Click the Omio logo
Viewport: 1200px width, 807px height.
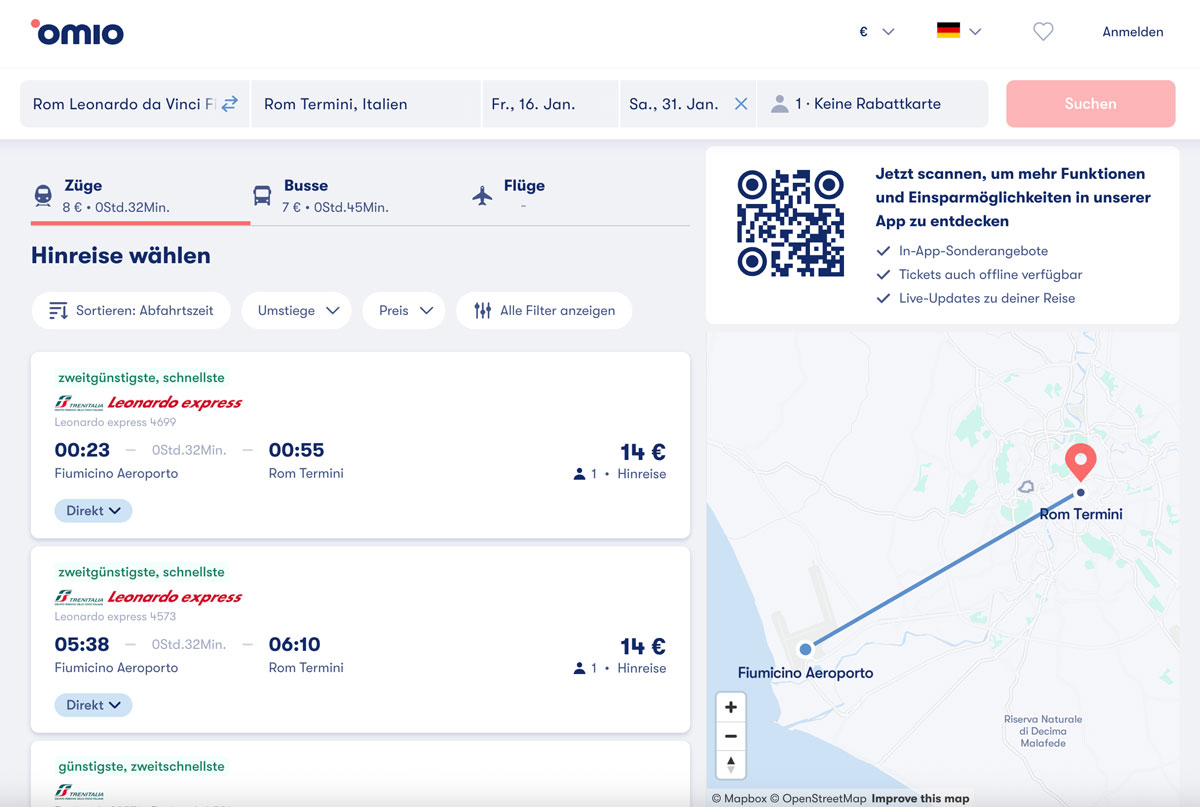click(78, 33)
